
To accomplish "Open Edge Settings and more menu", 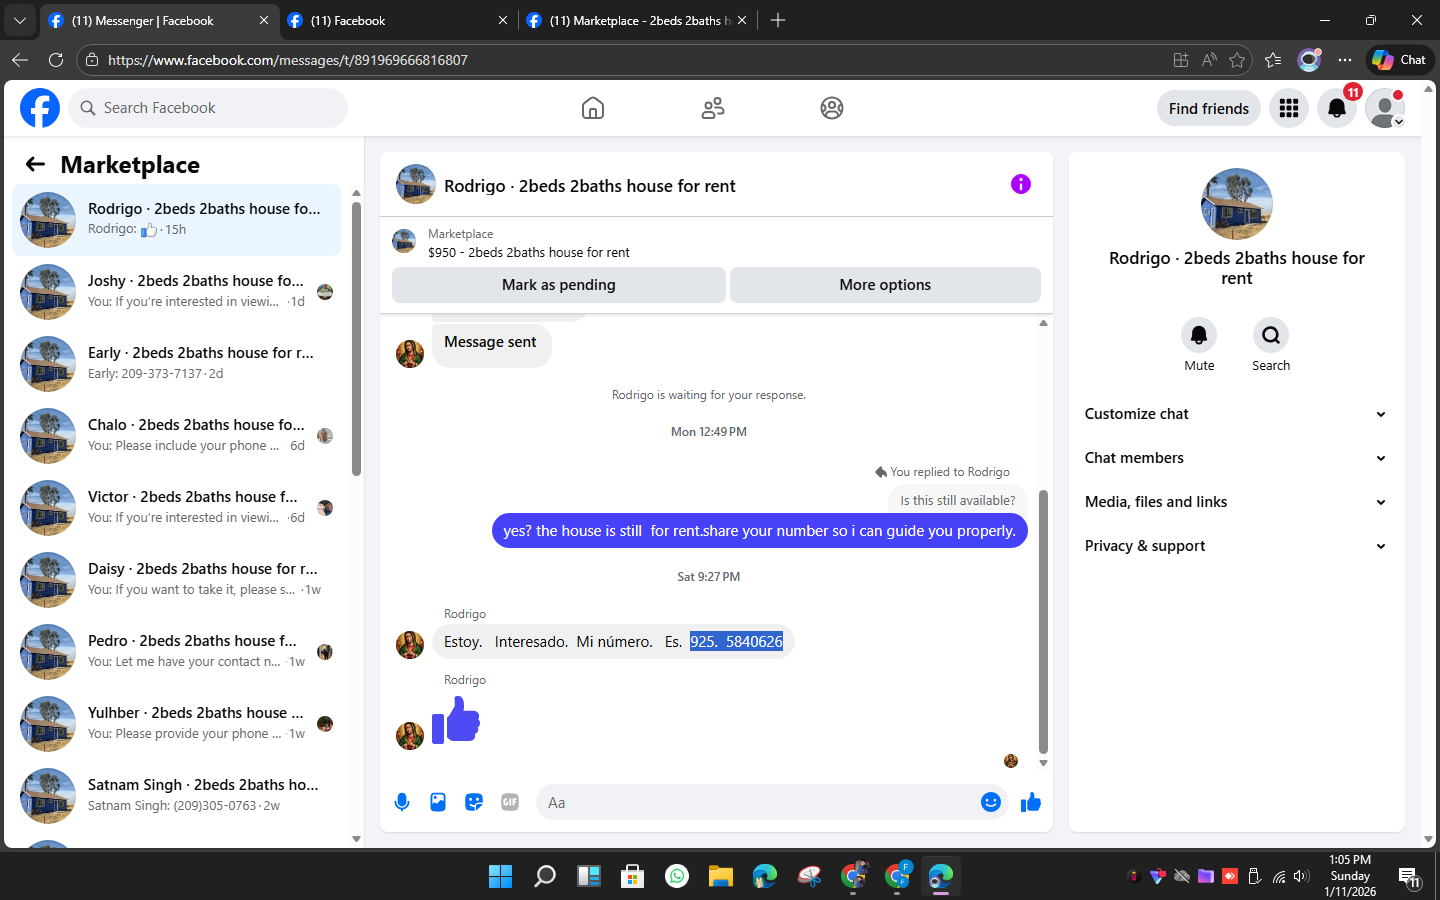I will [x=1345, y=60].
